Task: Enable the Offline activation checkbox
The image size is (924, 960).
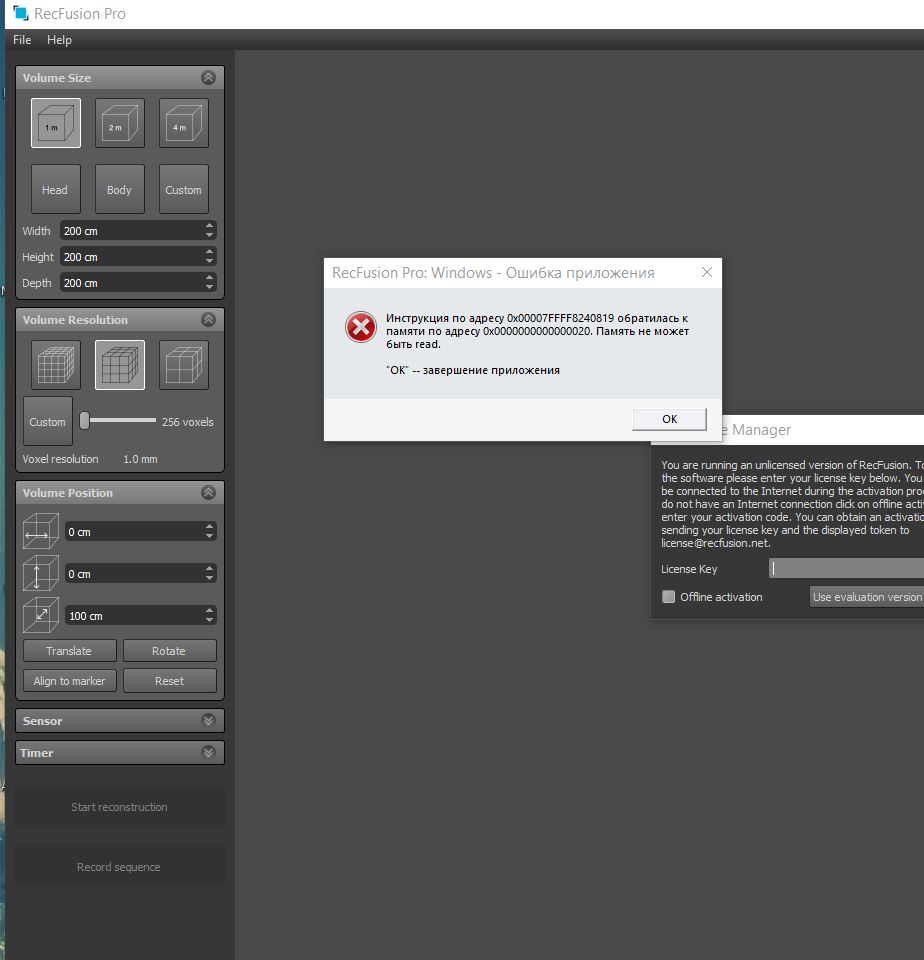Action: click(x=669, y=597)
